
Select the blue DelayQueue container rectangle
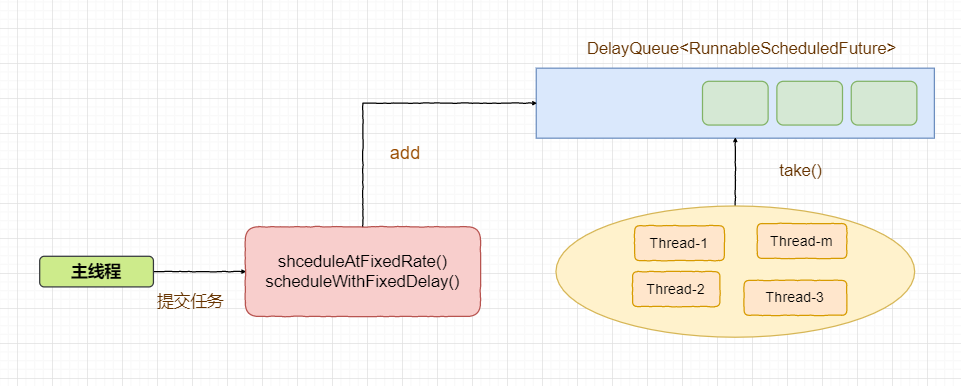pos(735,103)
